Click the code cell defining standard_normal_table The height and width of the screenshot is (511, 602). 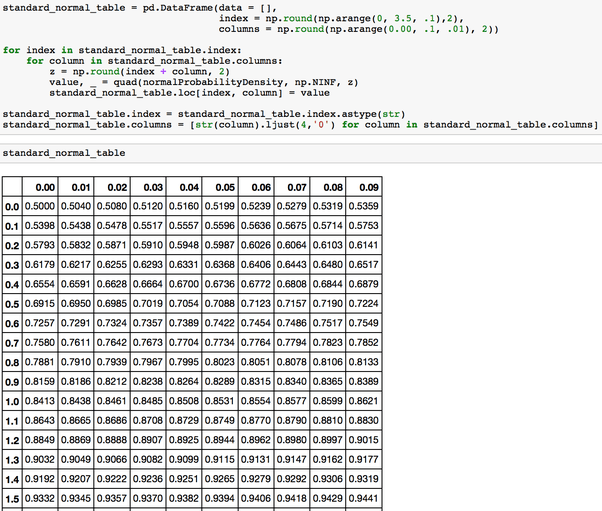(301, 66)
